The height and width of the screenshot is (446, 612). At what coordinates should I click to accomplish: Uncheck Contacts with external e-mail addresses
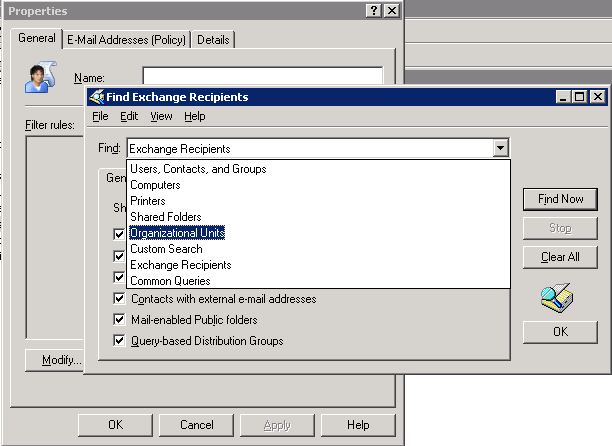click(119, 299)
